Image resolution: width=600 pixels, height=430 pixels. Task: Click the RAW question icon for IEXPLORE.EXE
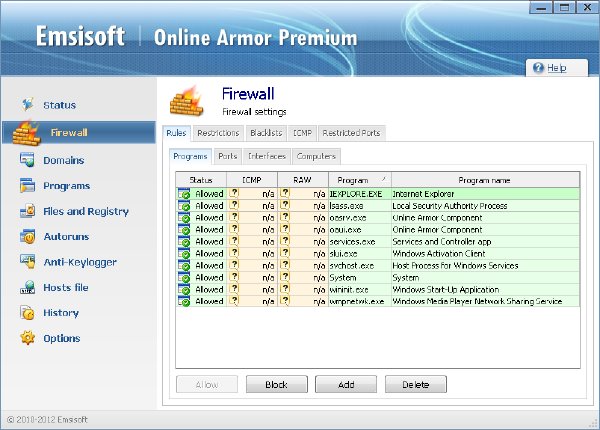284,193
